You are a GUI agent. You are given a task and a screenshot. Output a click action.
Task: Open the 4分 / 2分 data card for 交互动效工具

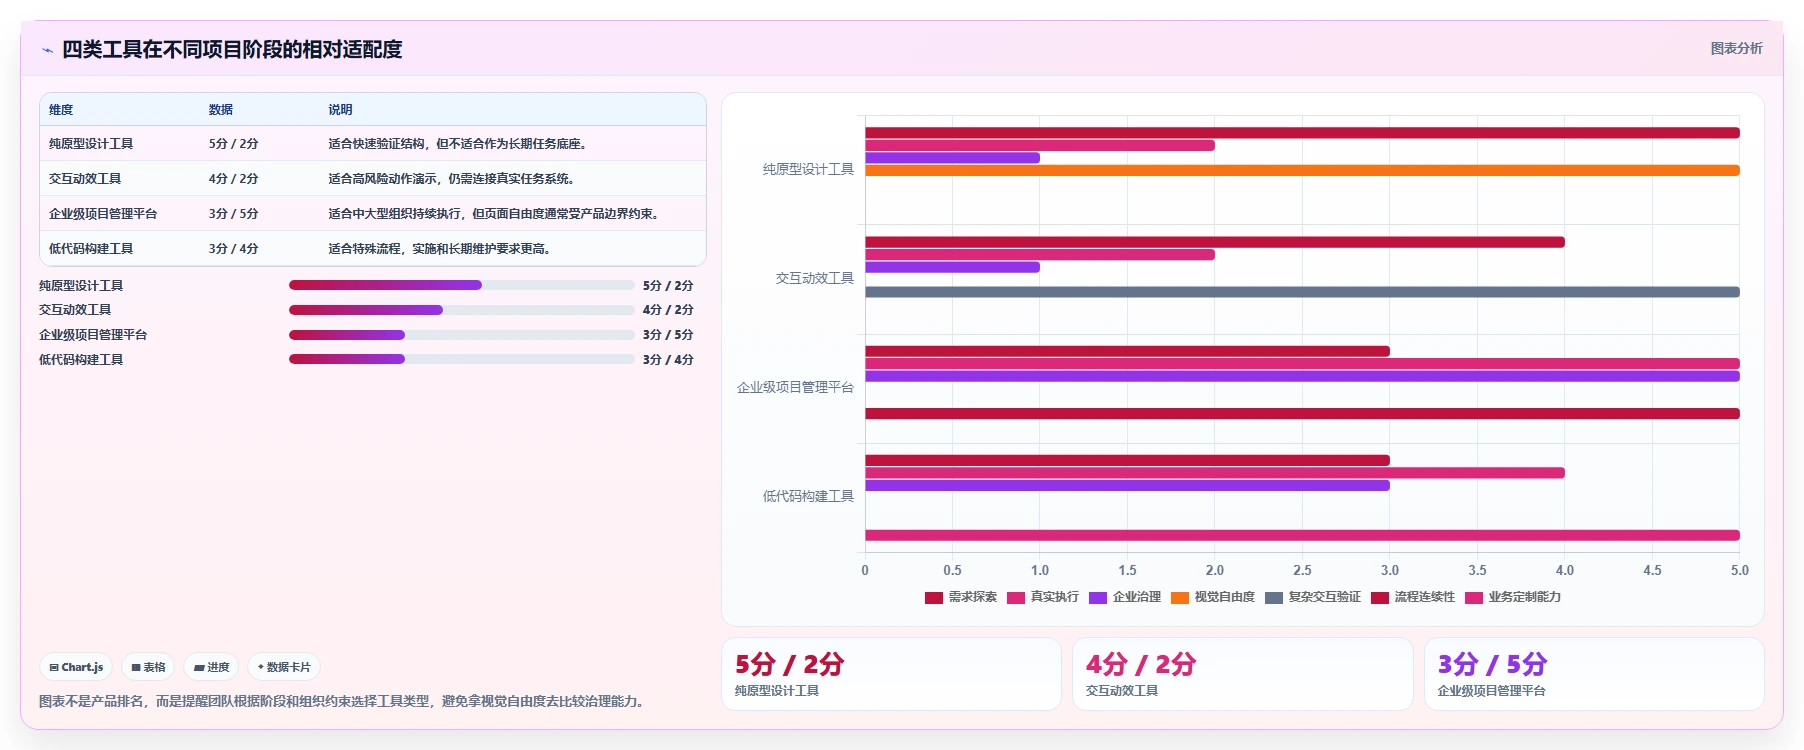[x=1242, y=674]
